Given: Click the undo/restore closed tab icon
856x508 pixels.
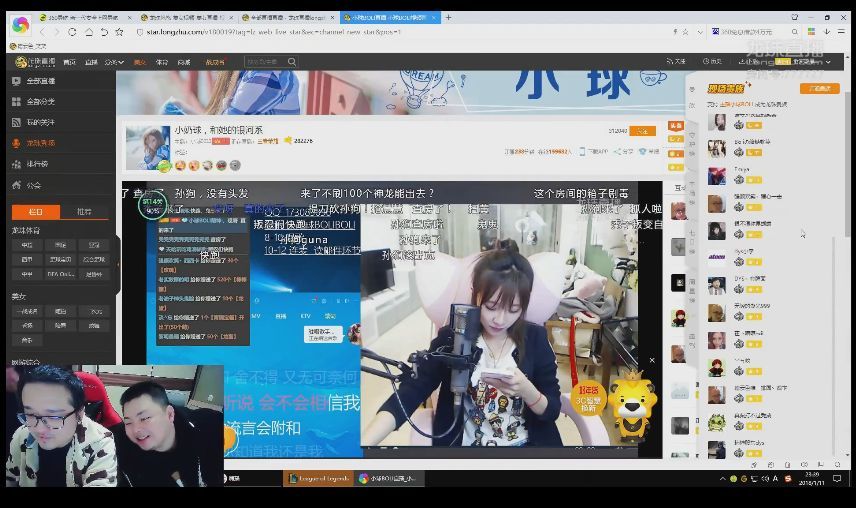Looking at the screenshot, I should click(104, 32).
